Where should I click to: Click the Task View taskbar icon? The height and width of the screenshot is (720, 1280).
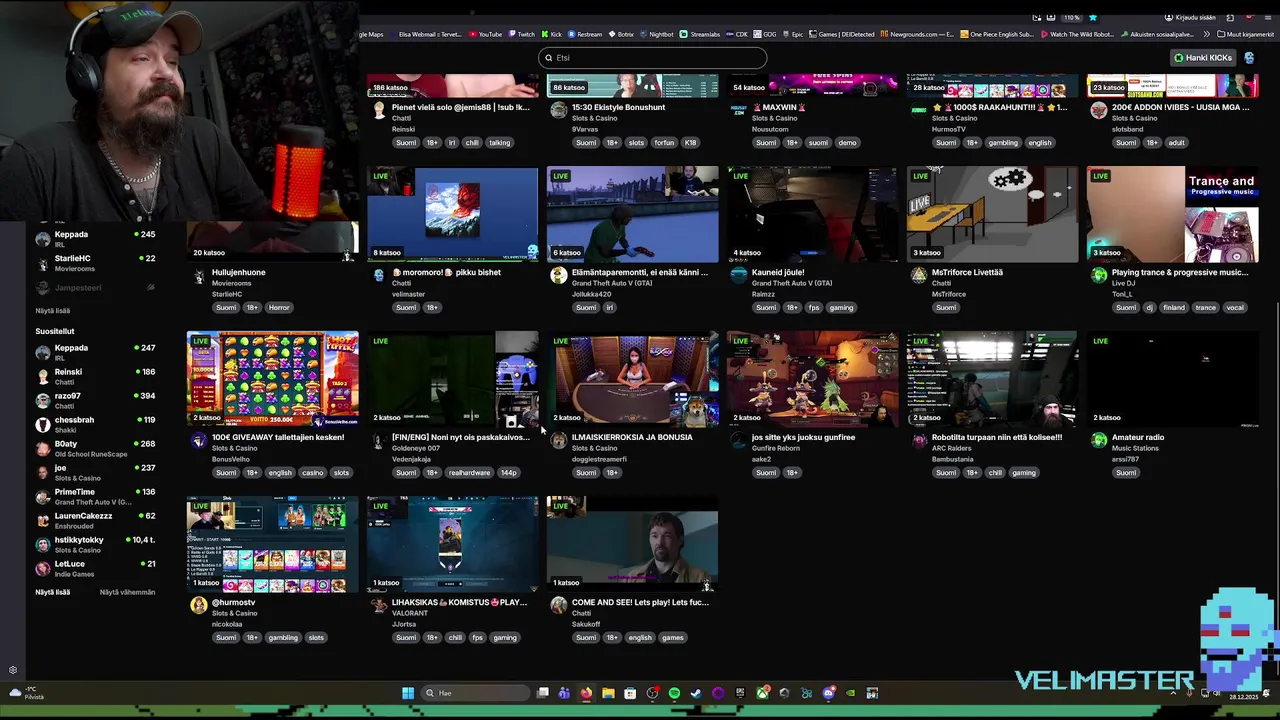click(542, 693)
